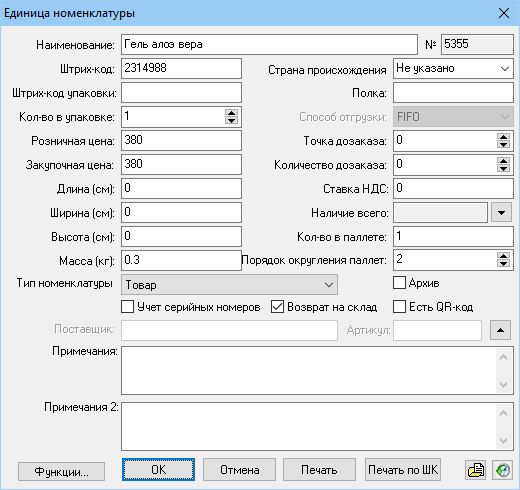This screenshot has height=490, width=520.
Task: Uncheck Возврат на склад checkbox
Action: click(277, 307)
